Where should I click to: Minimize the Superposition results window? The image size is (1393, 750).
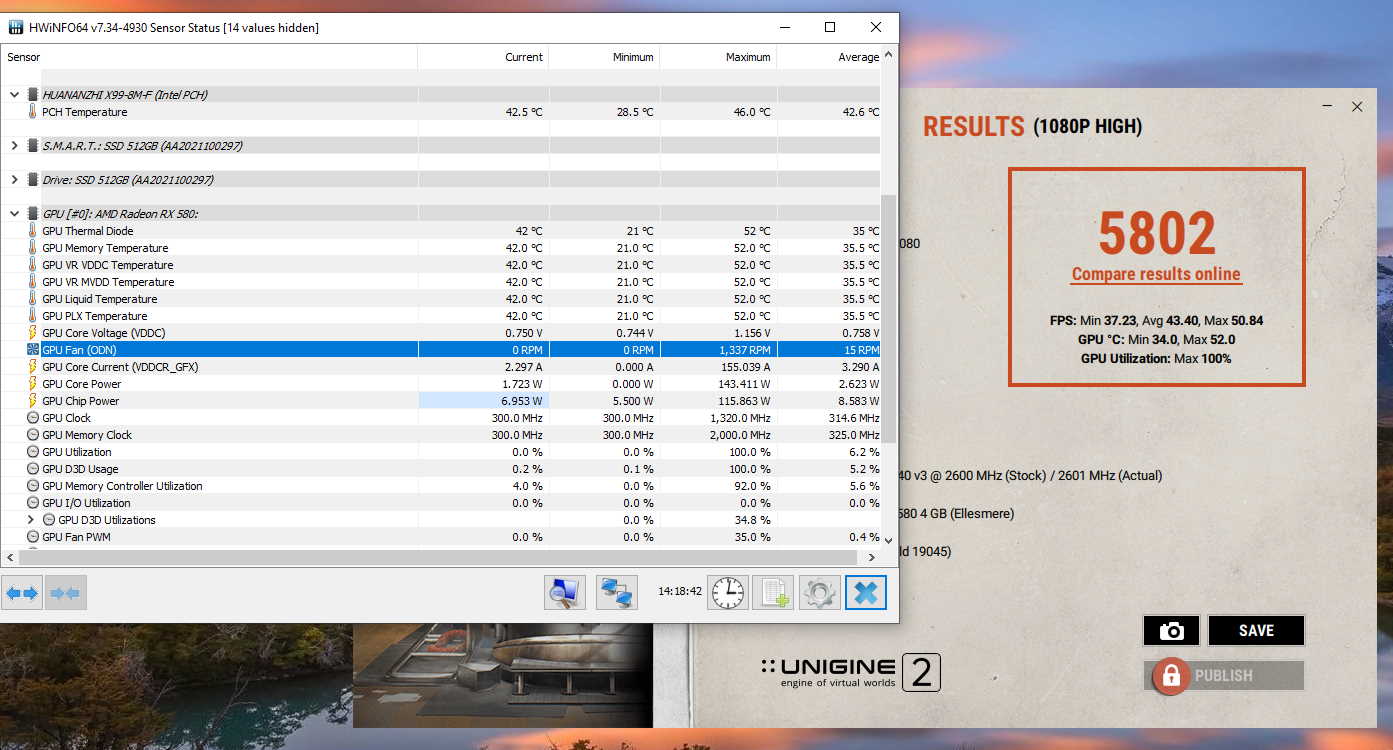pos(1327,106)
